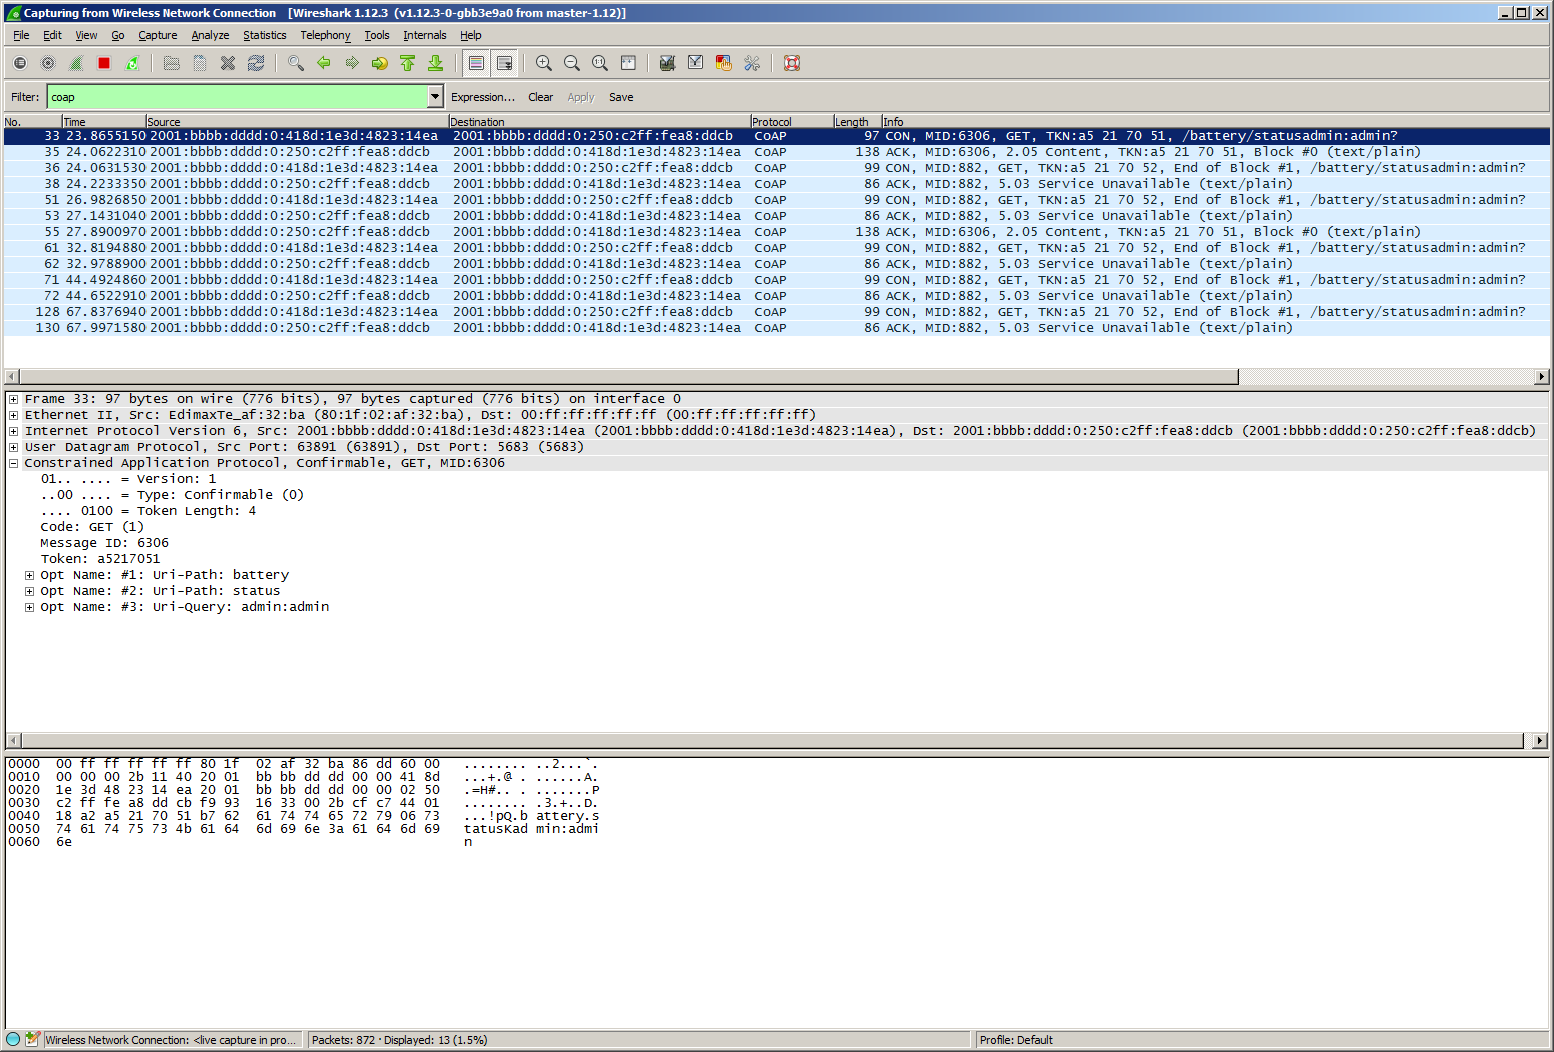1554x1052 pixels.
Task: Toggle packet list colorization
Action: (477, 63)
